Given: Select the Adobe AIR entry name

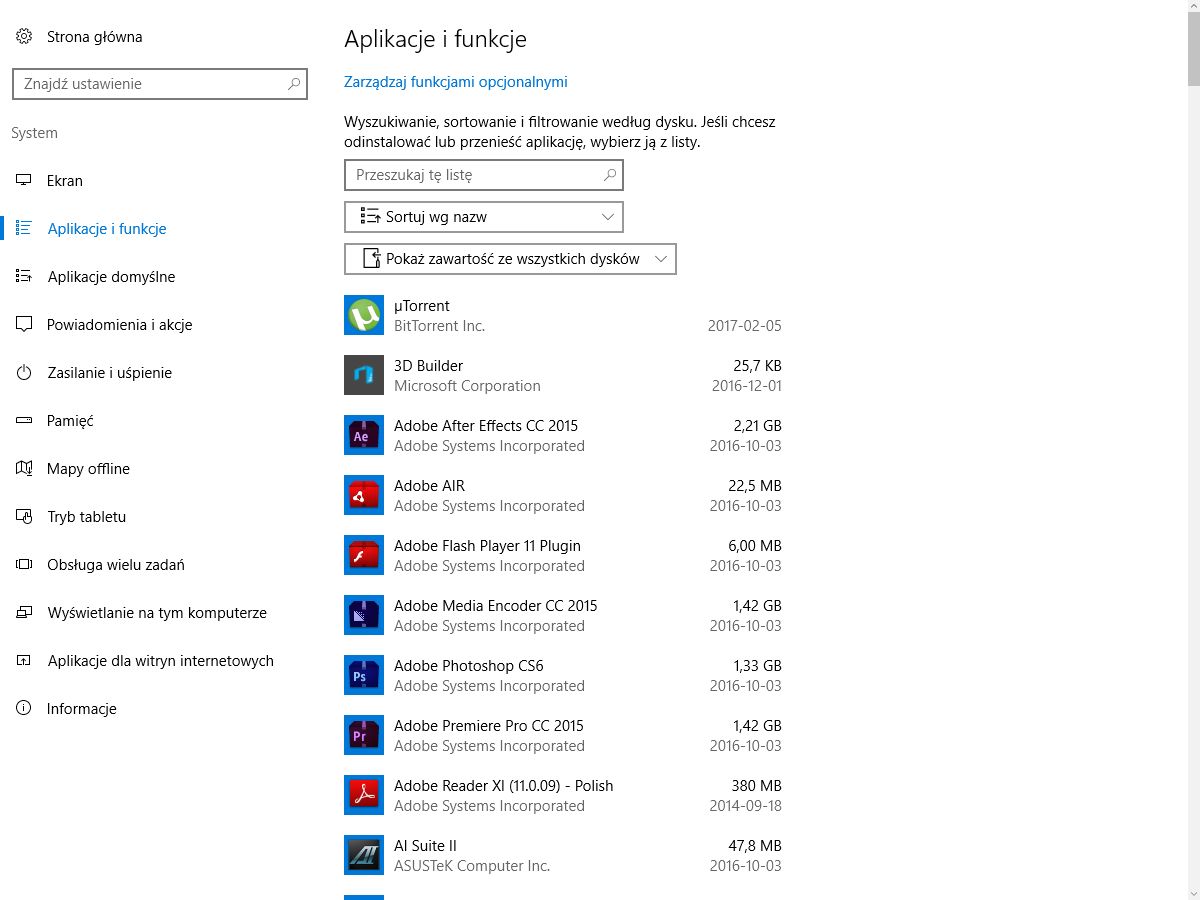Looking at the screenshot, I should click(429, 486).
